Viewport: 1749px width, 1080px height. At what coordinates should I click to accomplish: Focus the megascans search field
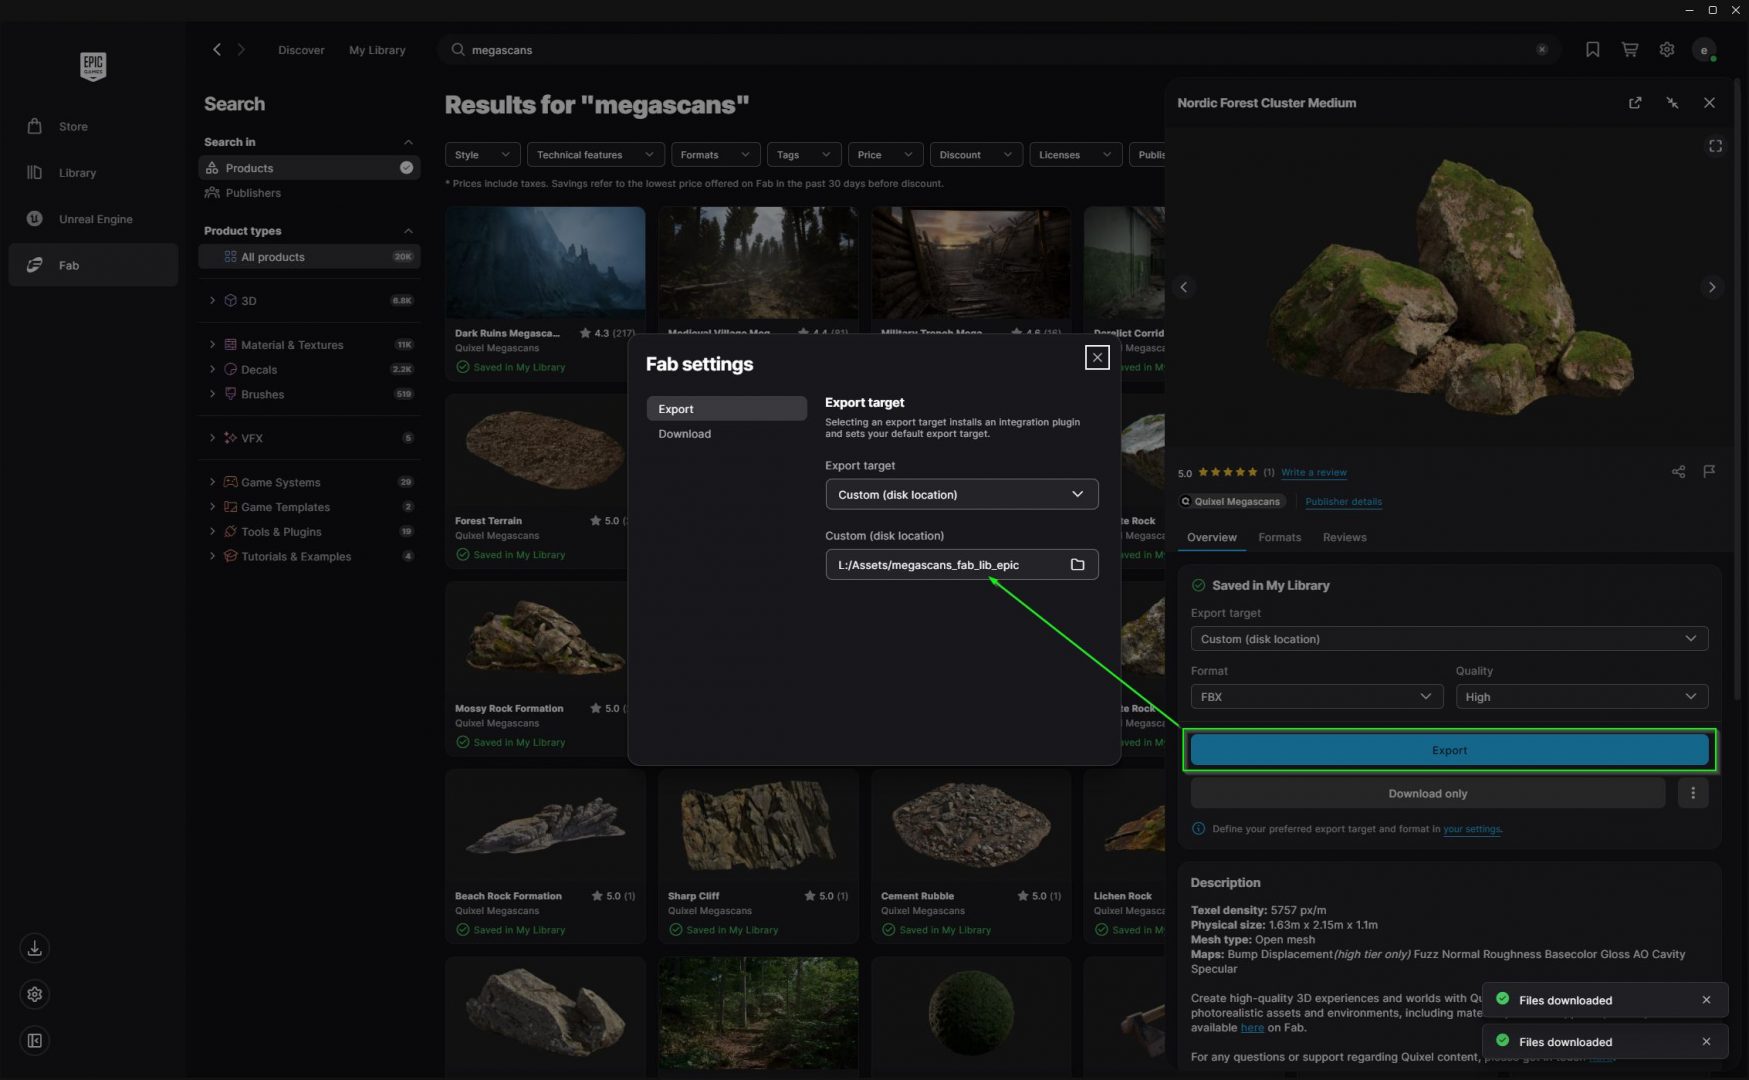pyautogui.click(x=1000, y=49)
